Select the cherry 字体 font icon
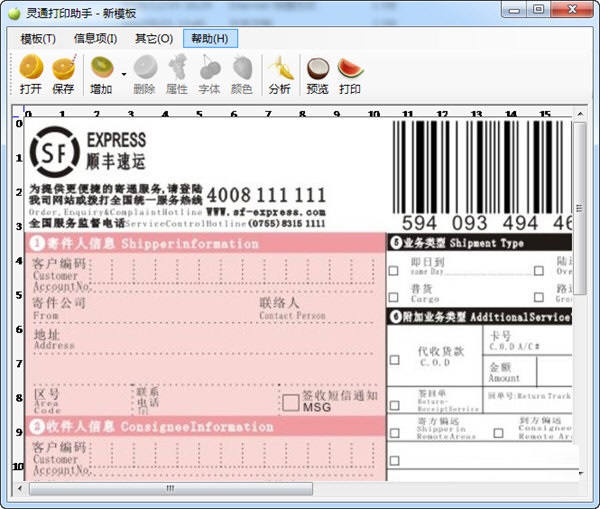The height and width of the screenshot is (509, 600). [210, 74]
